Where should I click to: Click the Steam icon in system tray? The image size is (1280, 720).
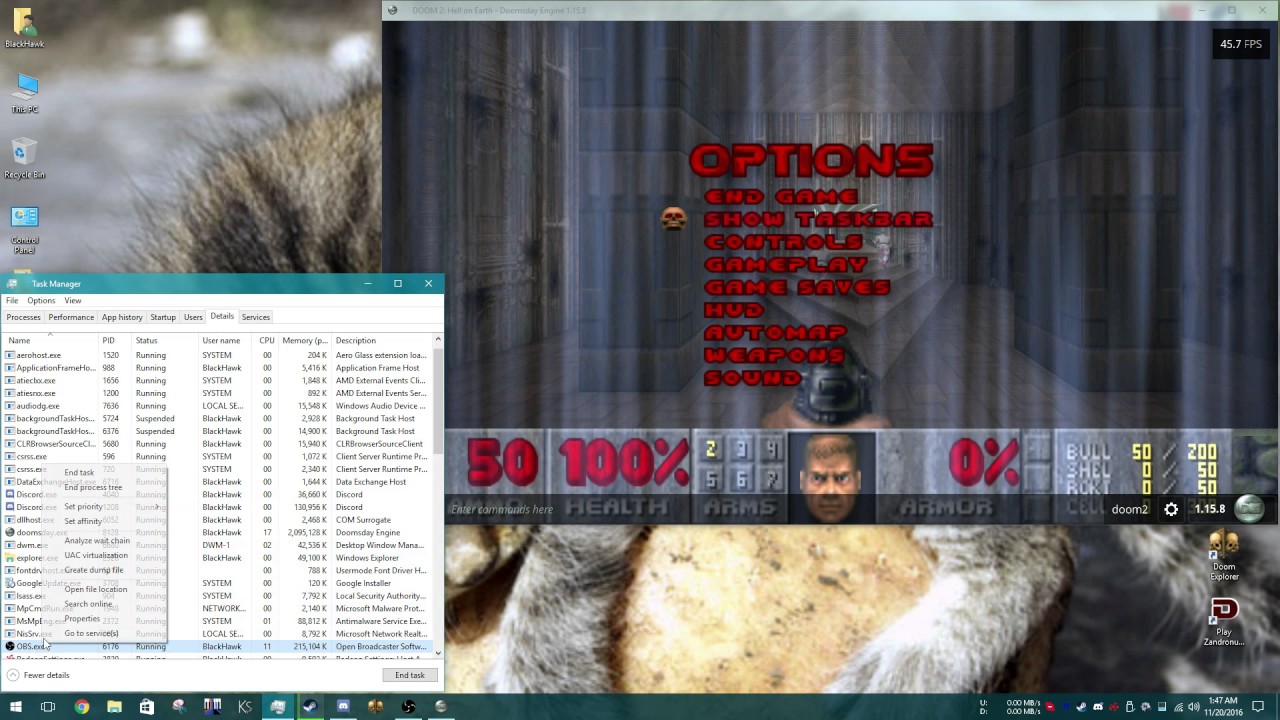pos(1081,707)
